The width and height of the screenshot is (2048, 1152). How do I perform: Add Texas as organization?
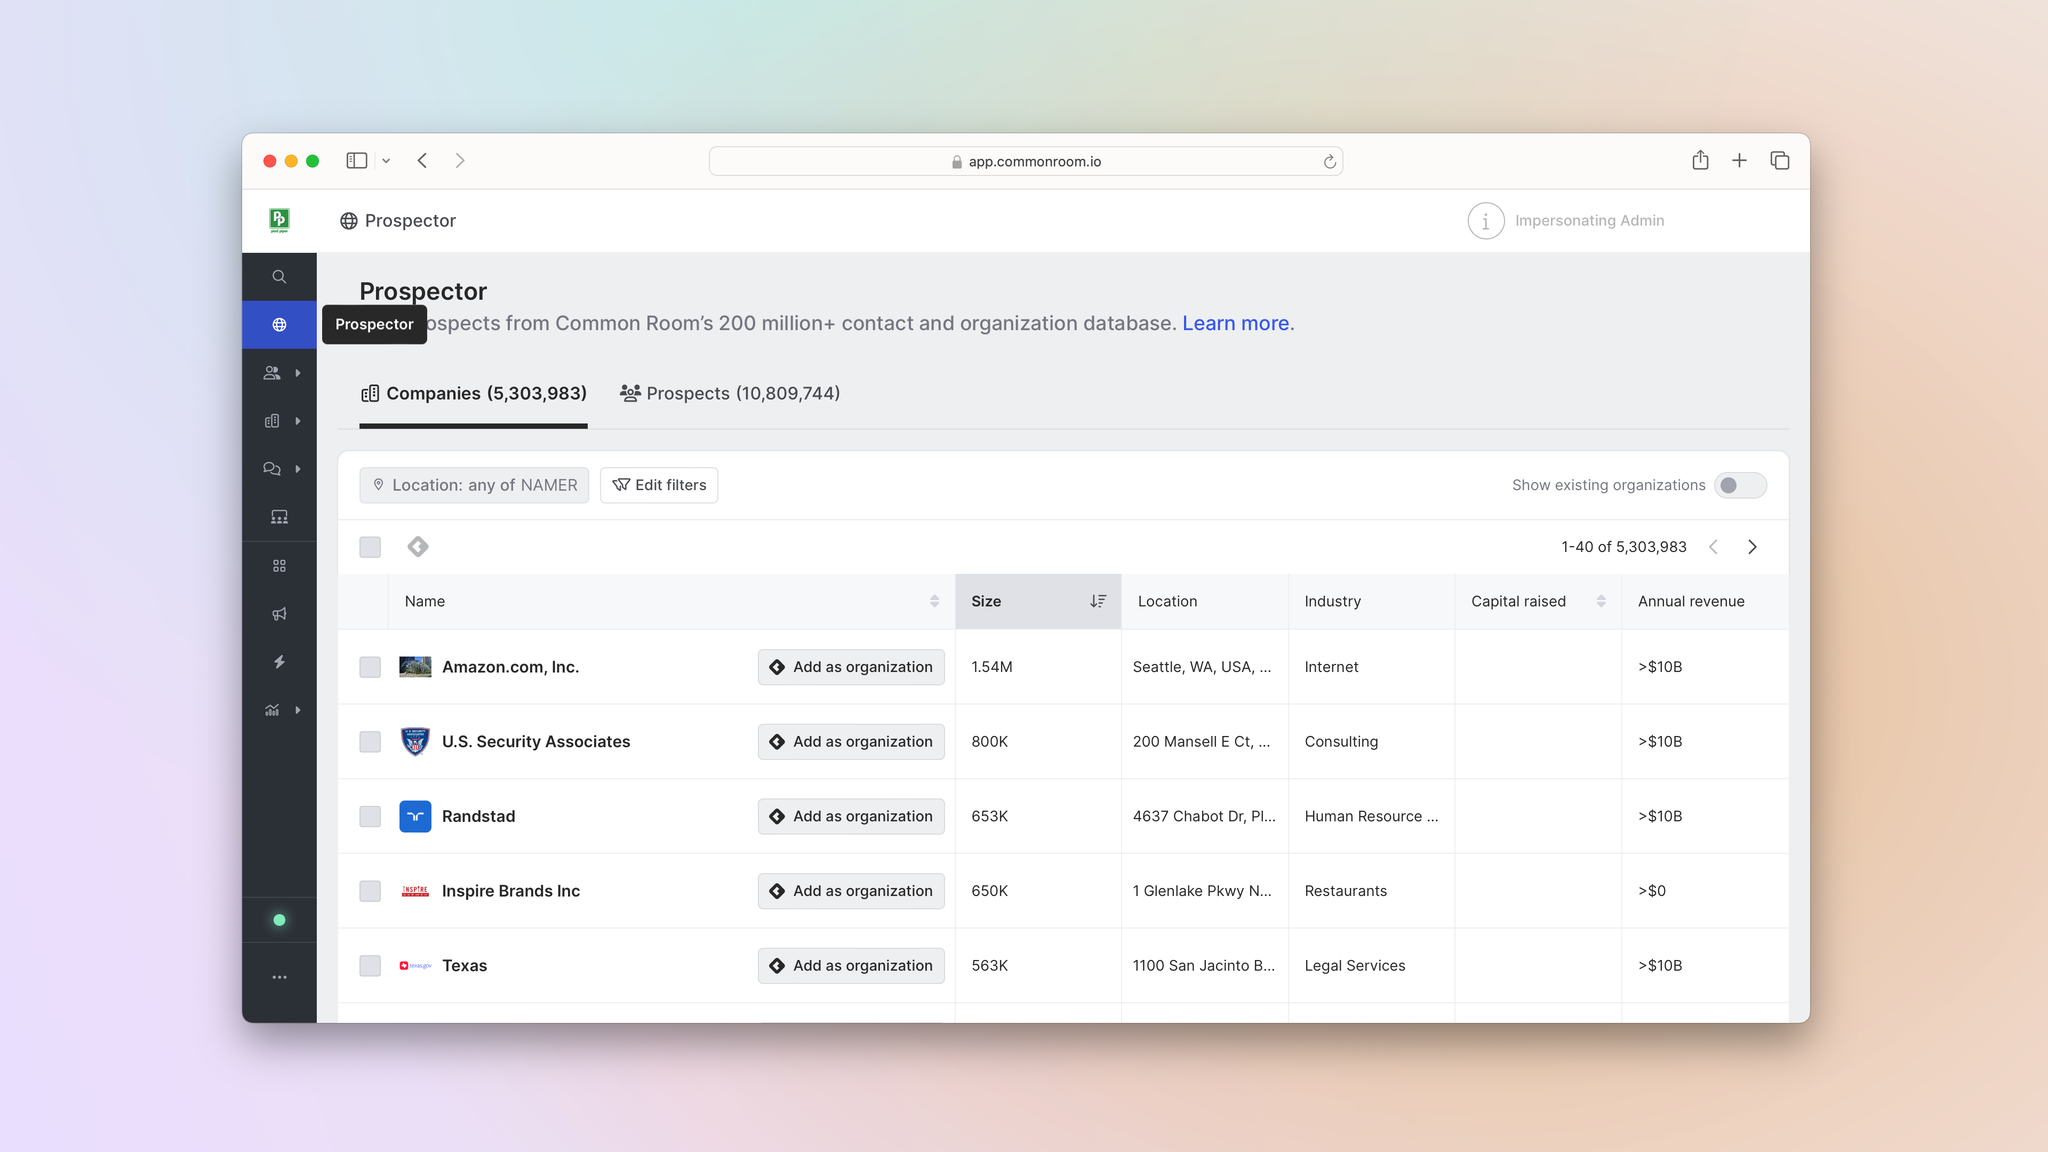[x=851, y=966]
